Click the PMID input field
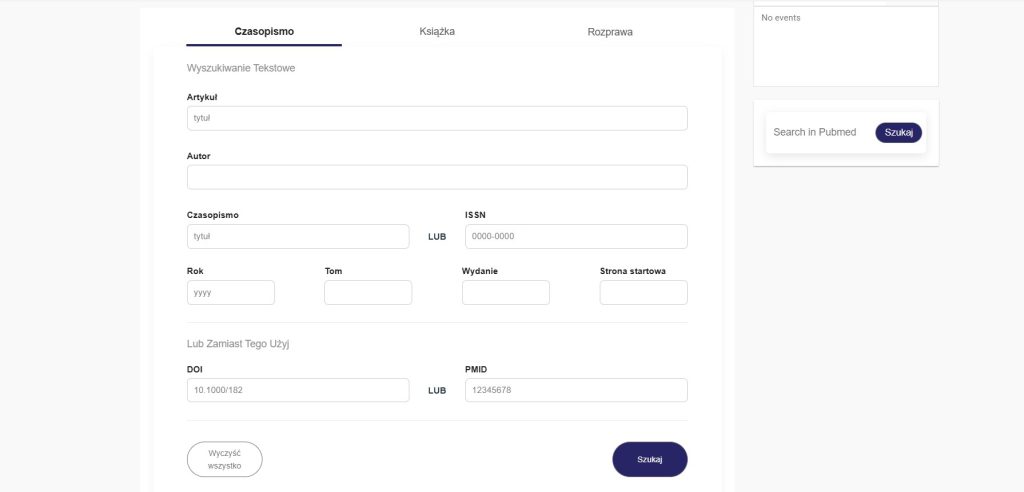This screenshot has height=492, width=1024. [576, 390]
